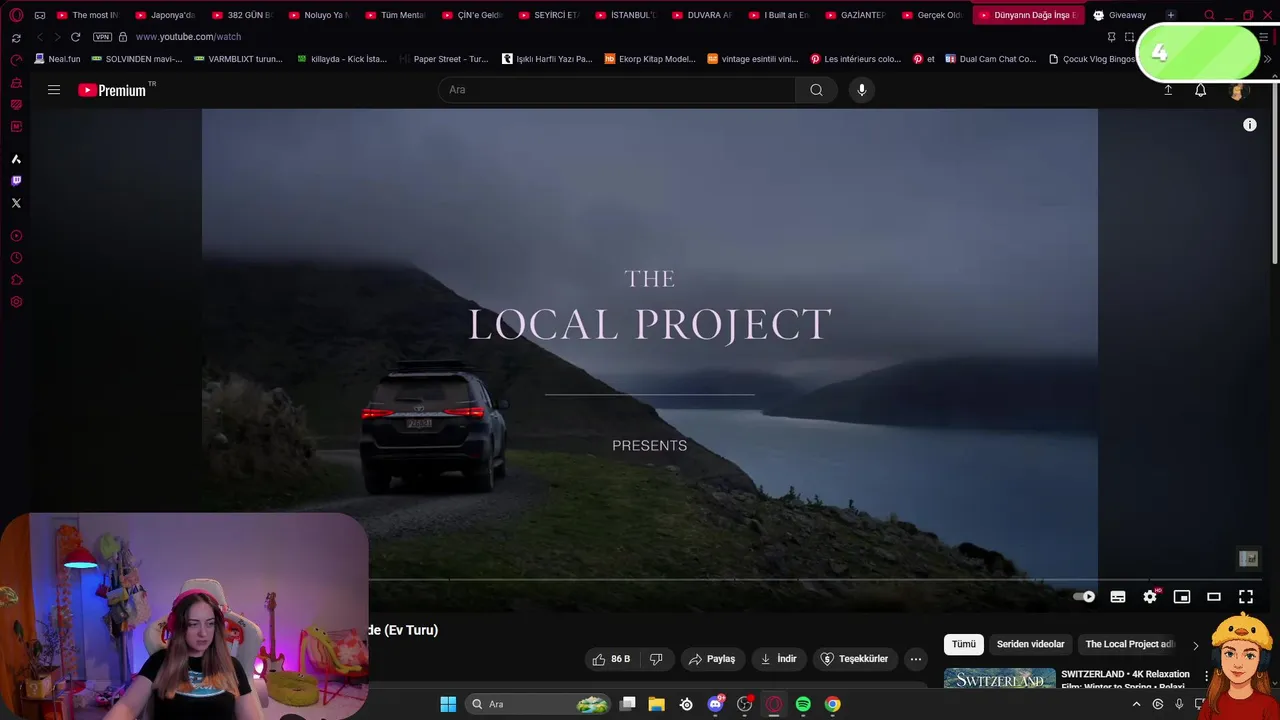Open the upload/create video icon
Viewport: 1280px width, 720px height.
[1168, 90]
